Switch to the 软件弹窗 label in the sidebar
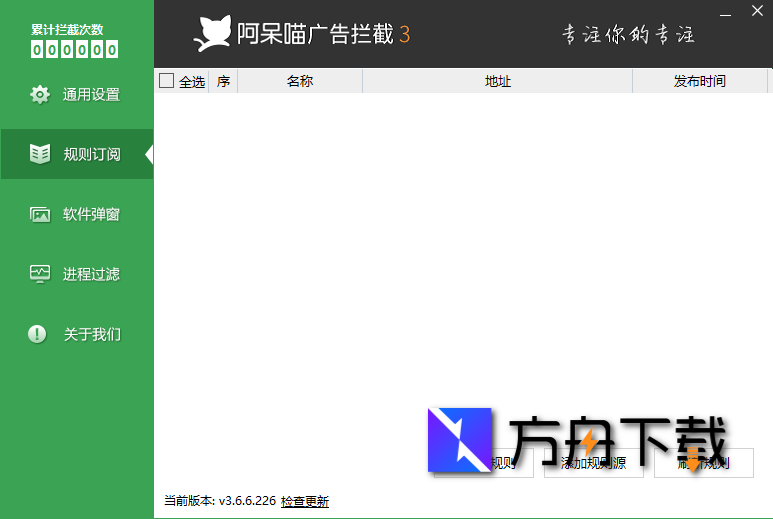 coord(91,214)
